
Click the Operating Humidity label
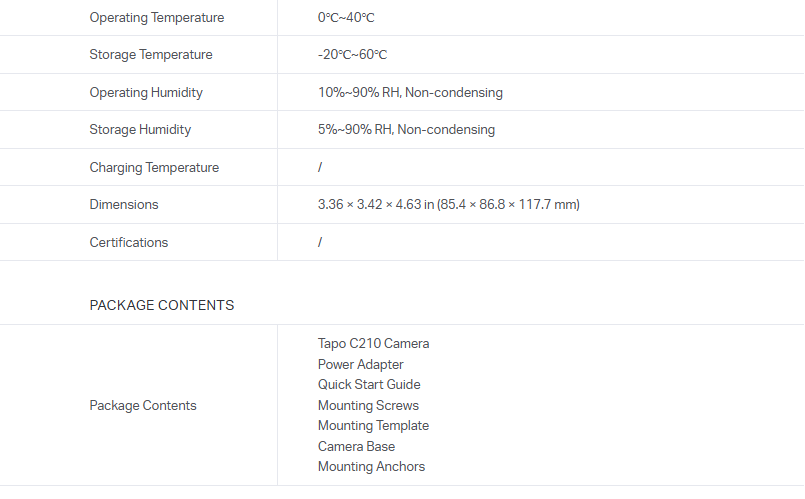146,93
